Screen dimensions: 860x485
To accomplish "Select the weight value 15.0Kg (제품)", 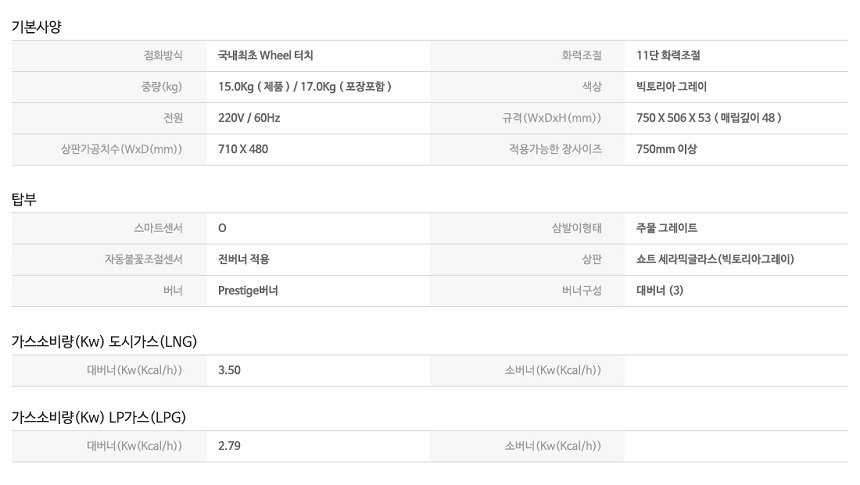I will [253, 87].
